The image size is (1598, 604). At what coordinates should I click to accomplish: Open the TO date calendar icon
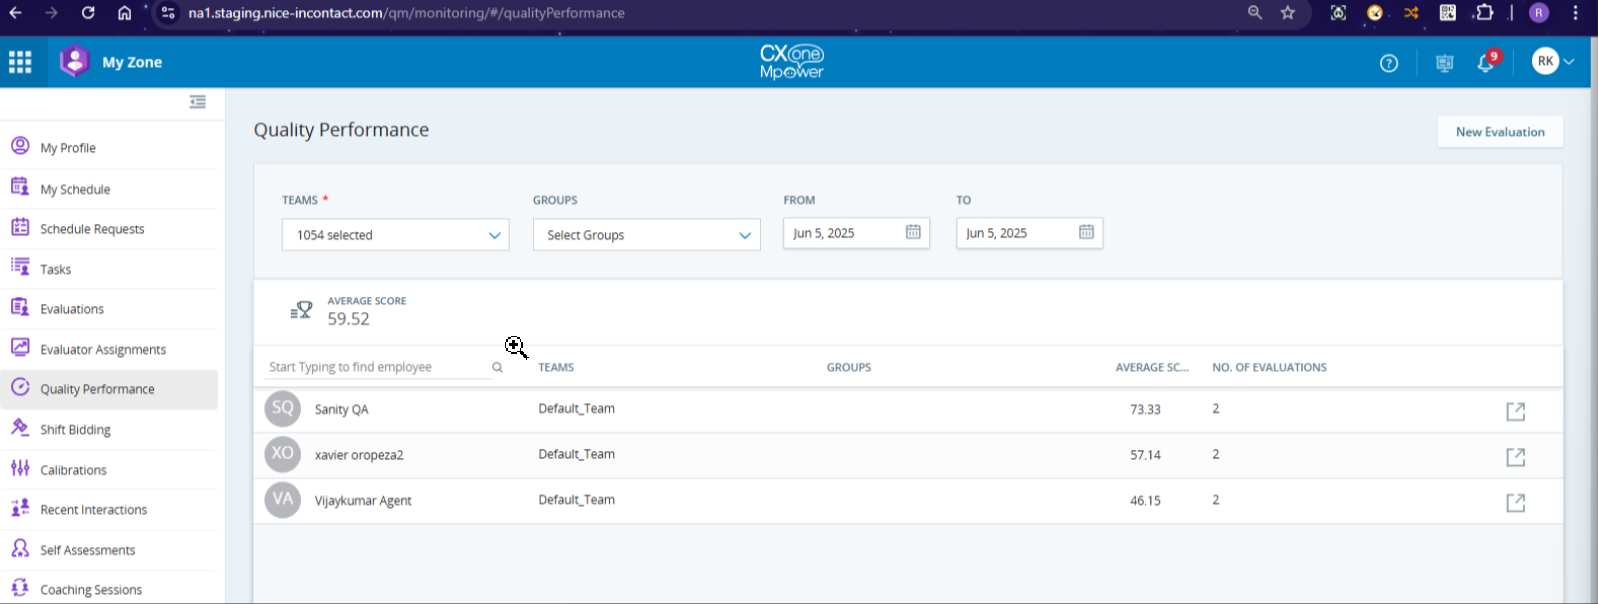coord(1086,232)
